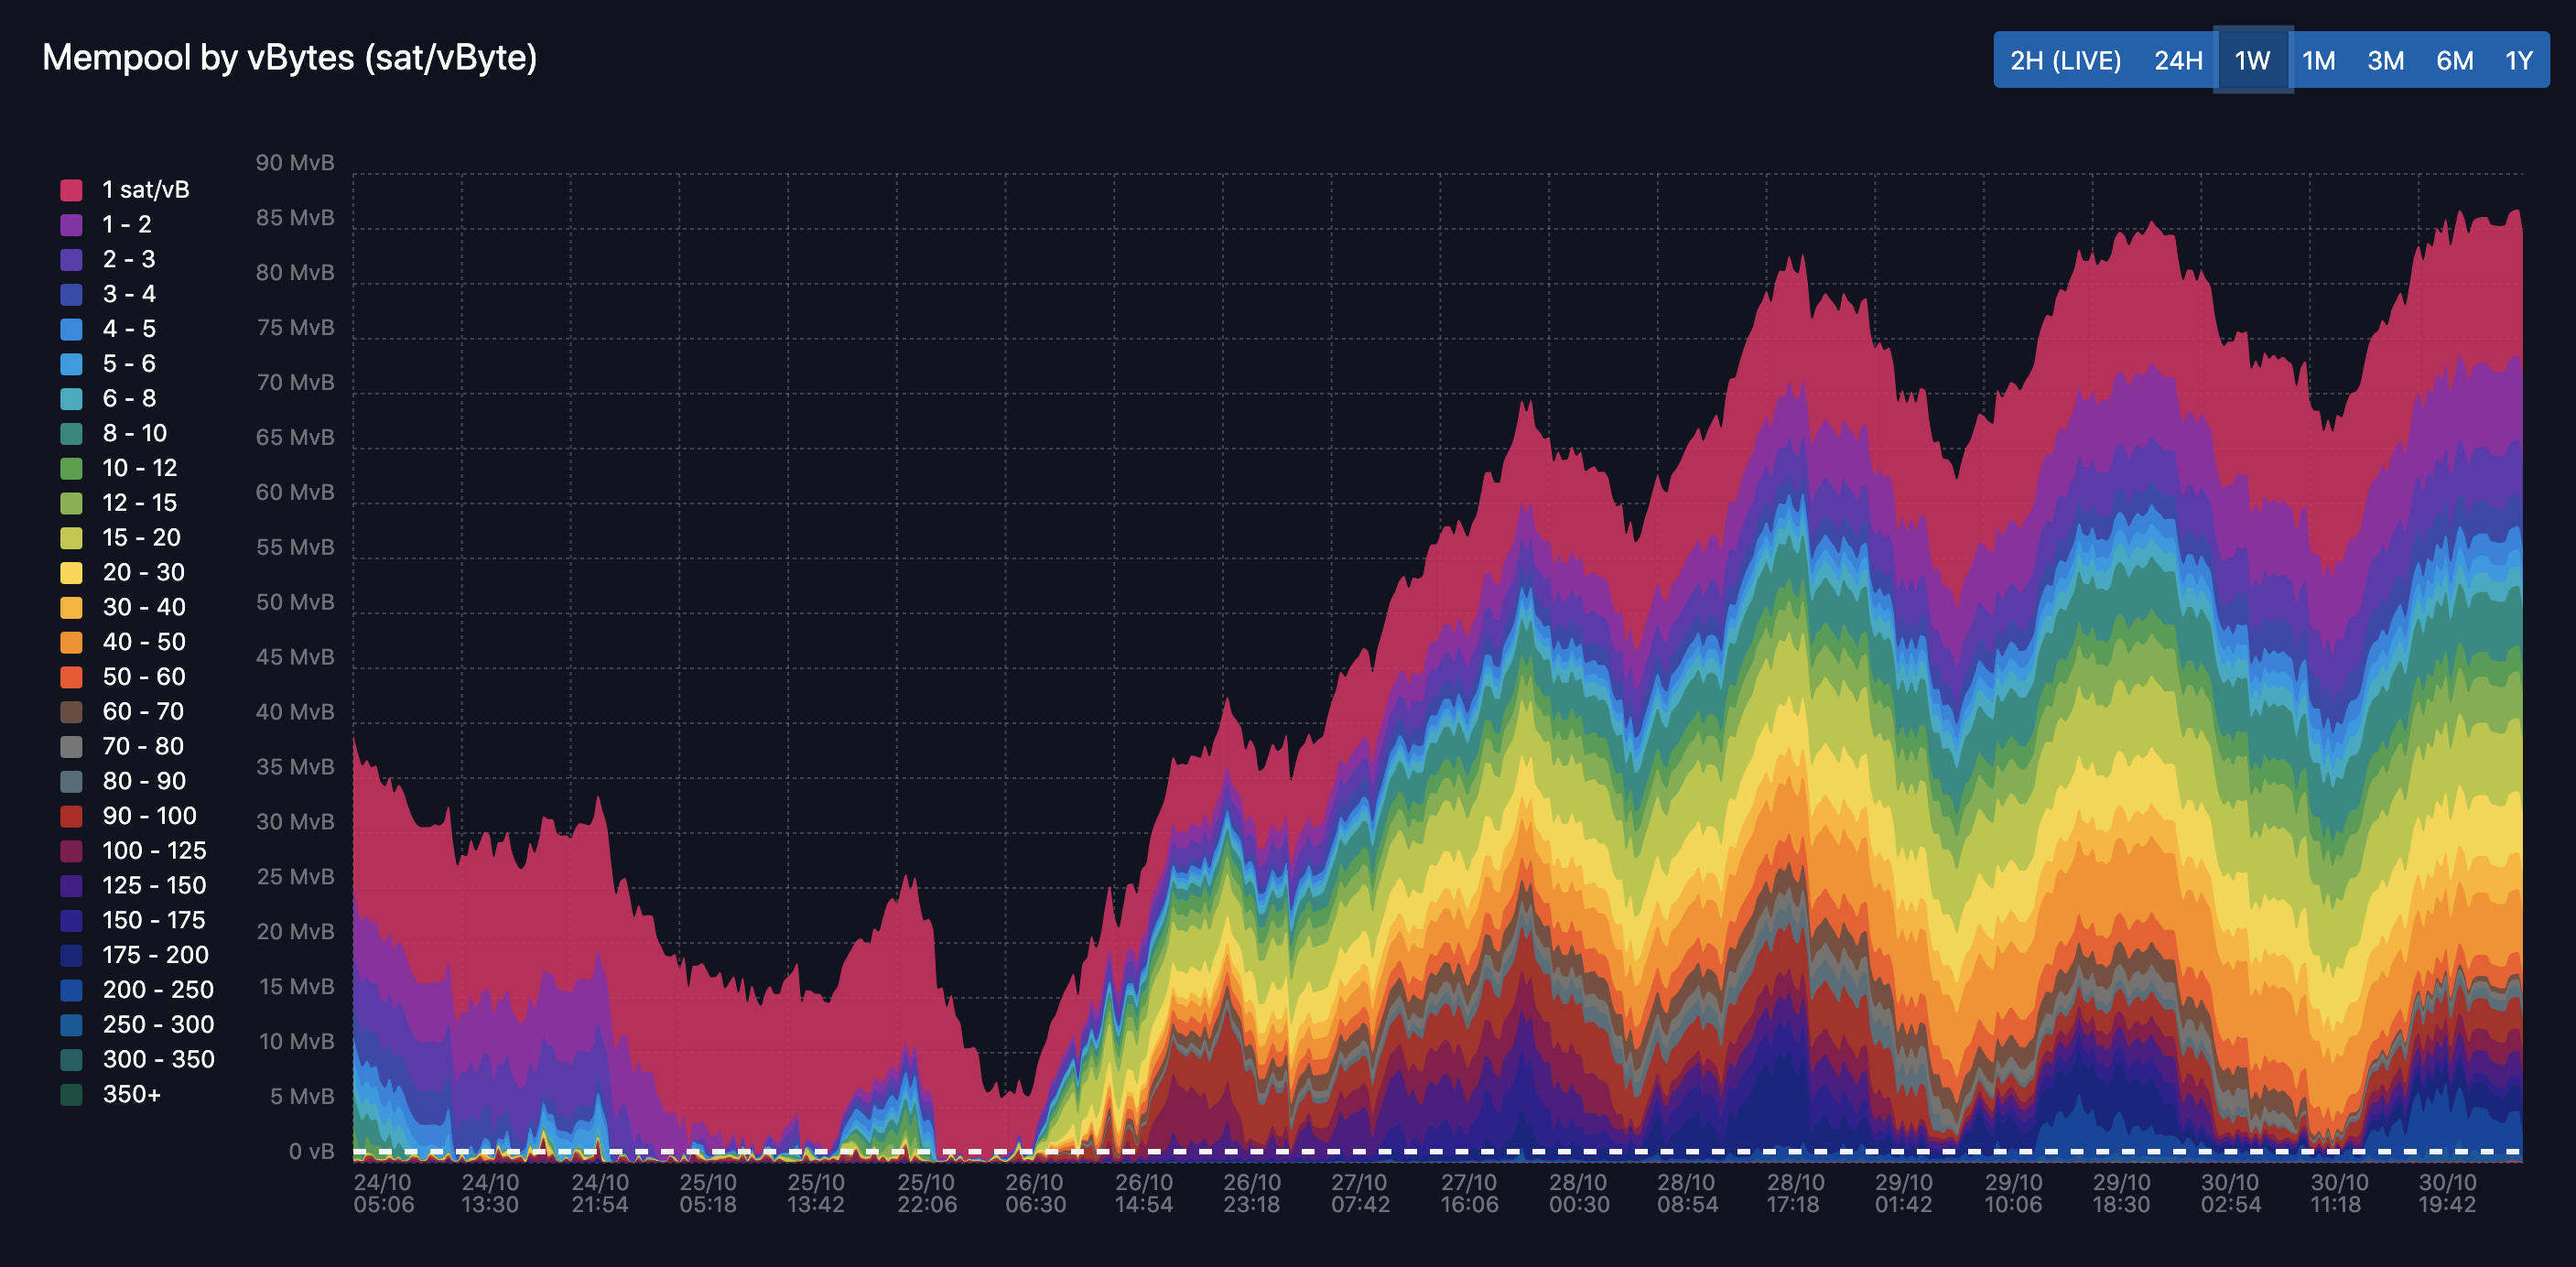Click the 27/10 16:06 x-axis label
Viewport: 2576px width, 1267px height.
1469,1193
